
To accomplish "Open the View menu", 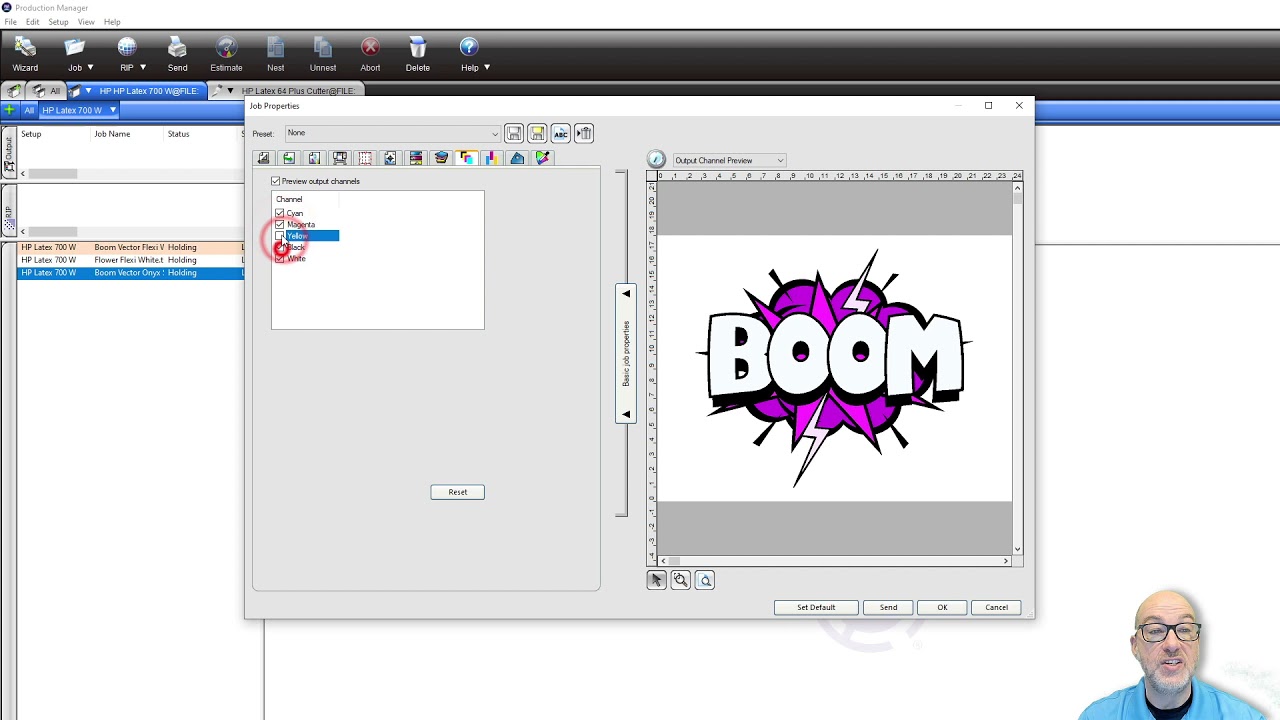I will coord(86,22).
